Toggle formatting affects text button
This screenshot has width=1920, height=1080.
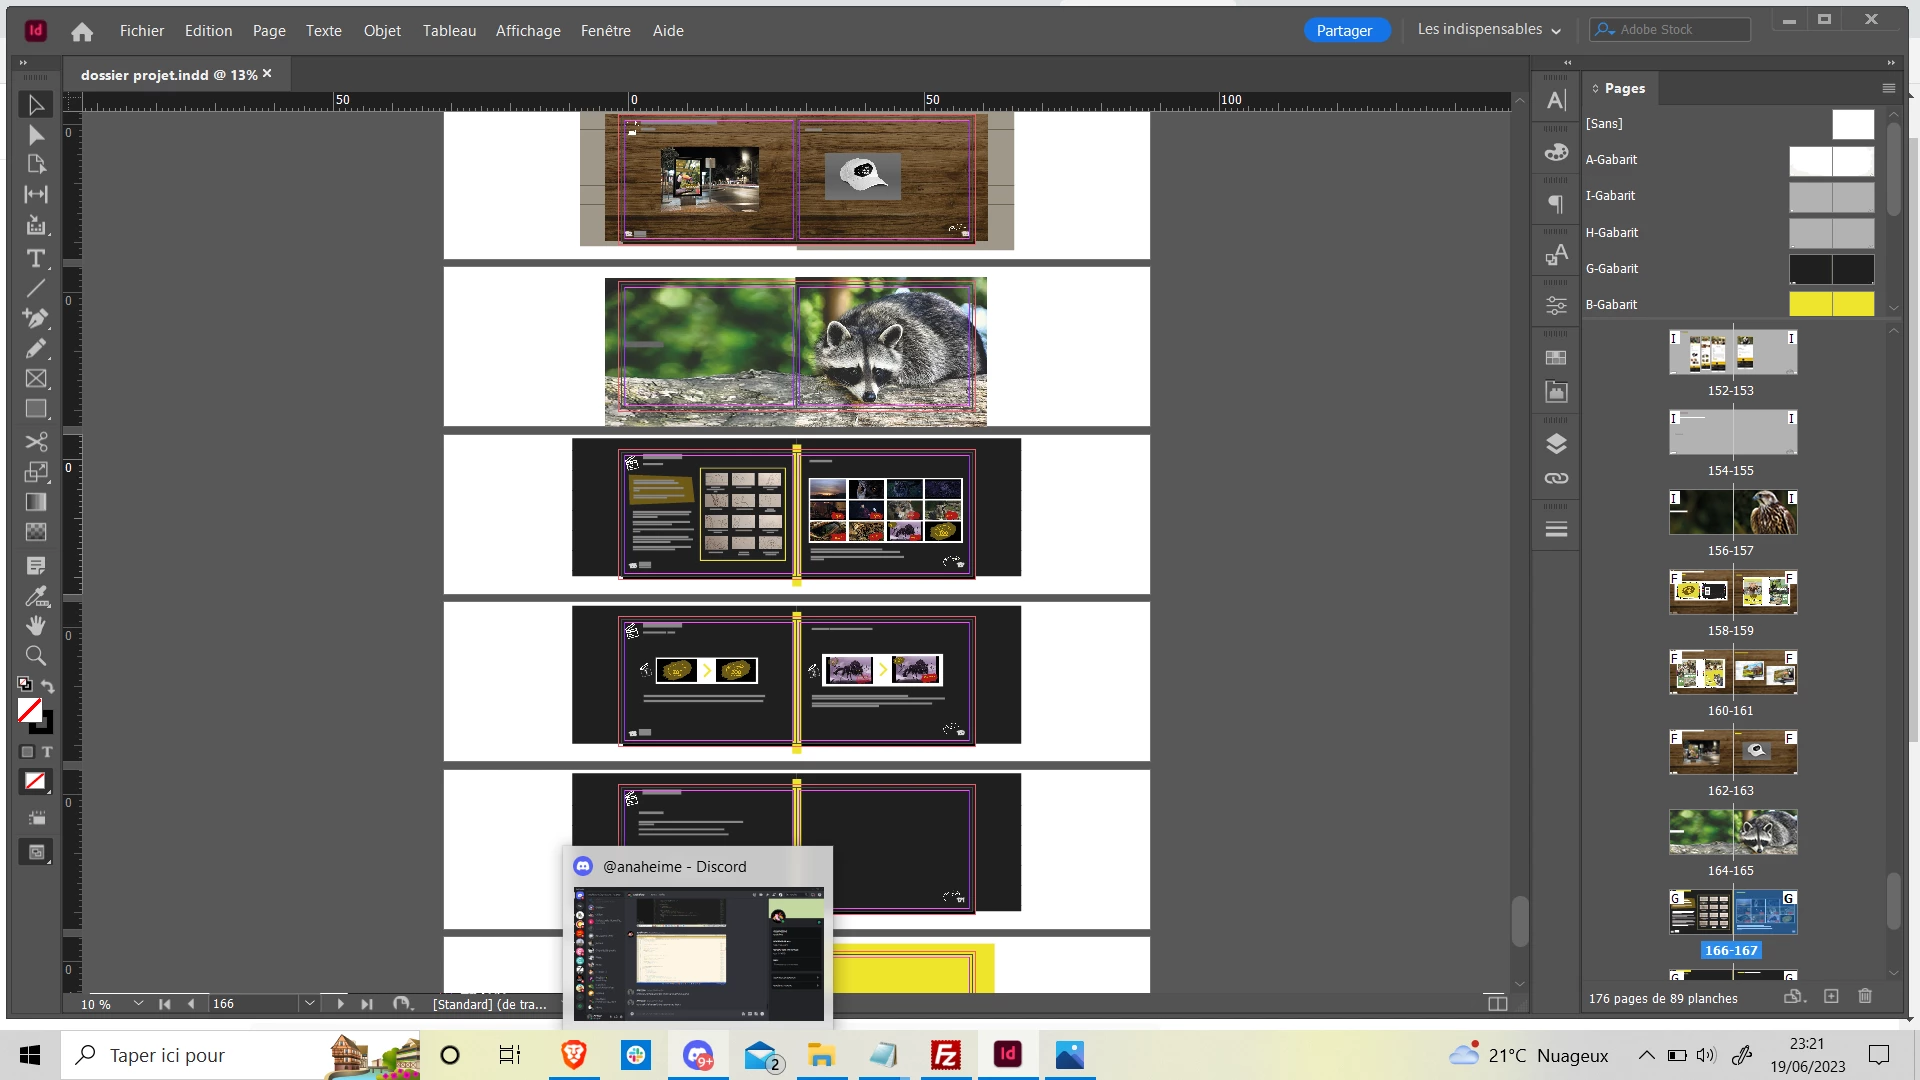[47, 752]
